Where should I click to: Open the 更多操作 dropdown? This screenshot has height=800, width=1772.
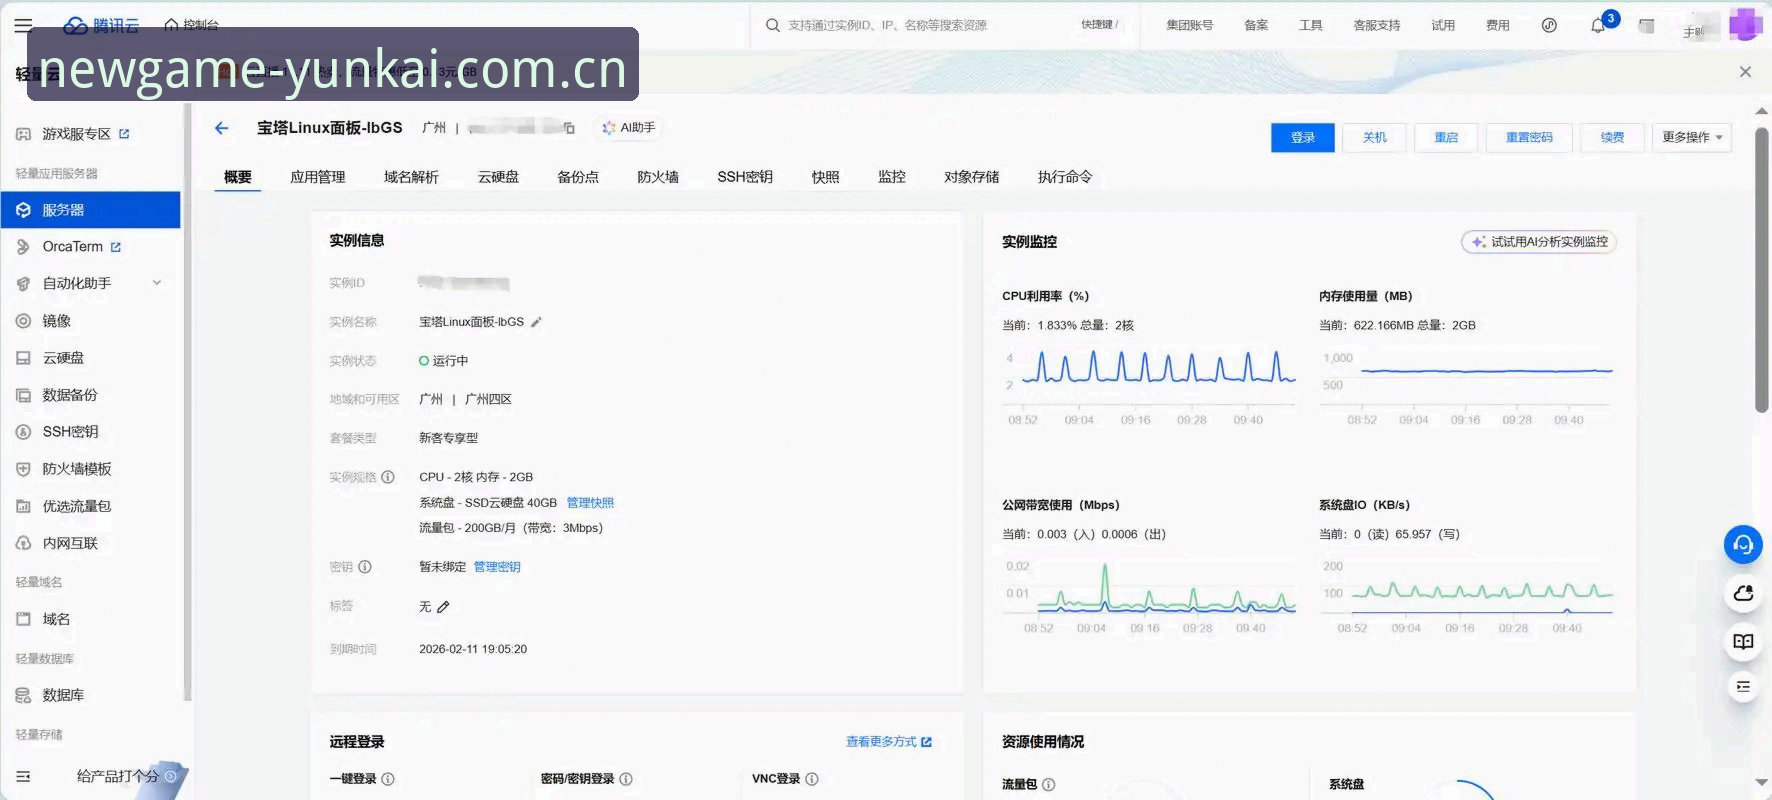click(x=1691, y=138)
